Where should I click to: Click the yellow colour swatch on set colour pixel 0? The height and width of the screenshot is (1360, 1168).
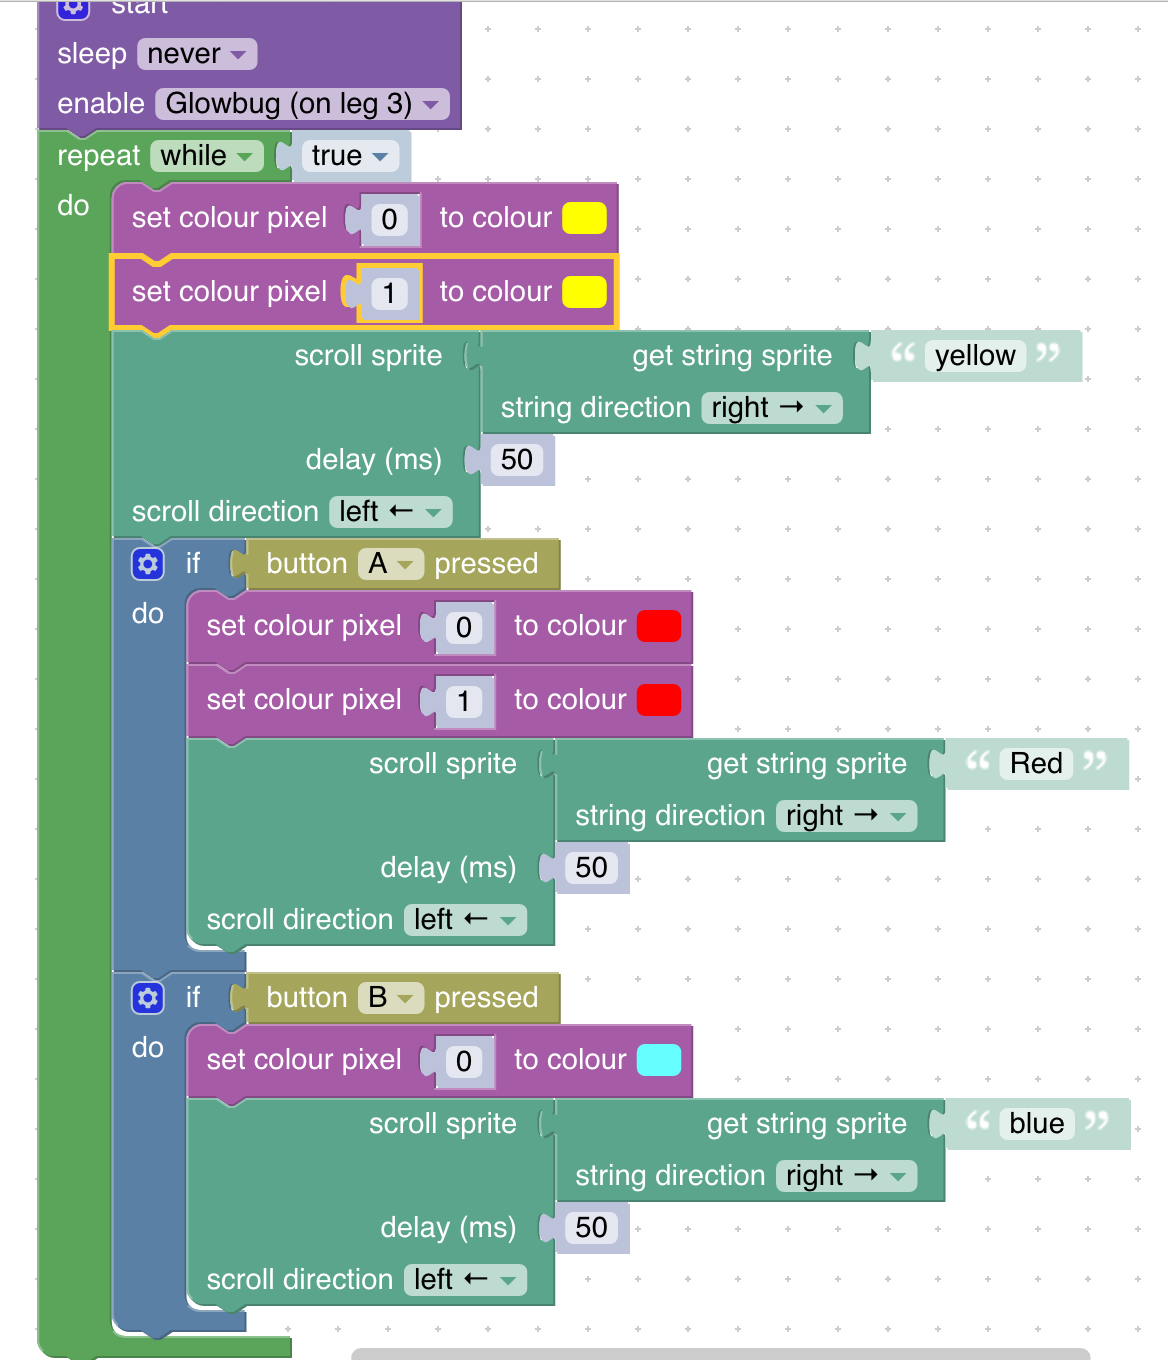[x=585, y=217]
